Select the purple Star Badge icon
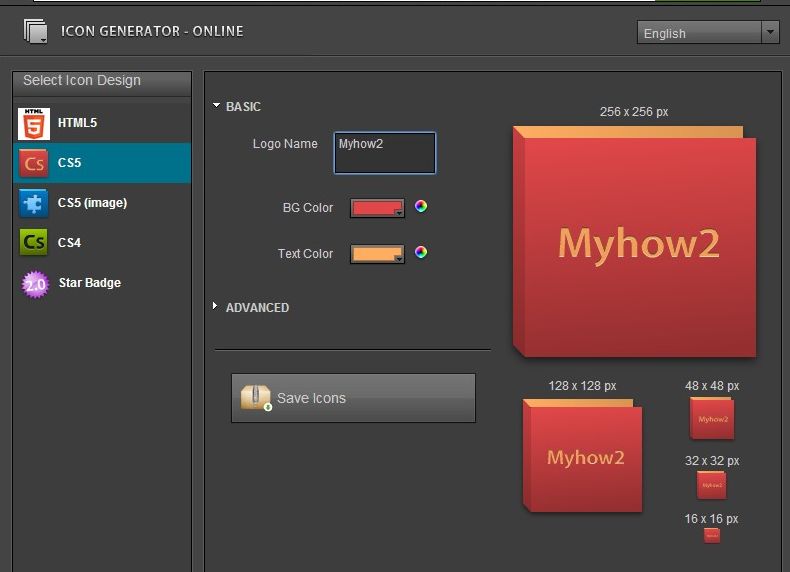Image resolution: width=790 pixels, height=572 pixels. [35, 284]
